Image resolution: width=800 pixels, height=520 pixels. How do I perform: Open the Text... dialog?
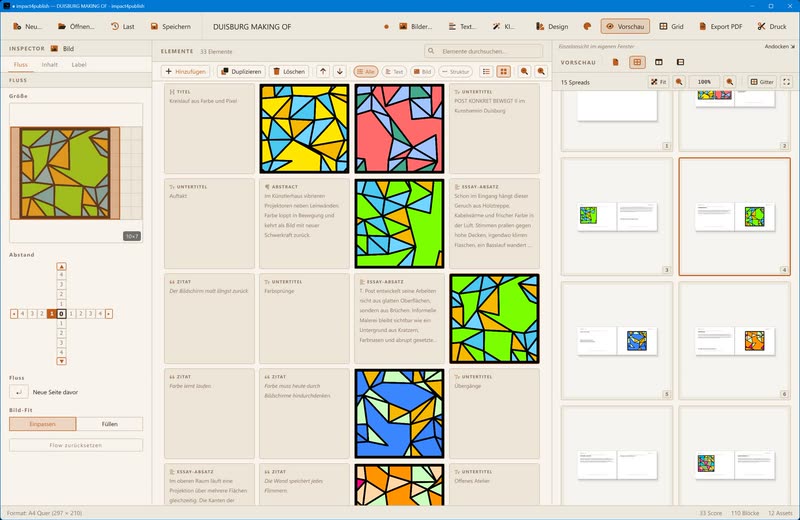(462, 27)
